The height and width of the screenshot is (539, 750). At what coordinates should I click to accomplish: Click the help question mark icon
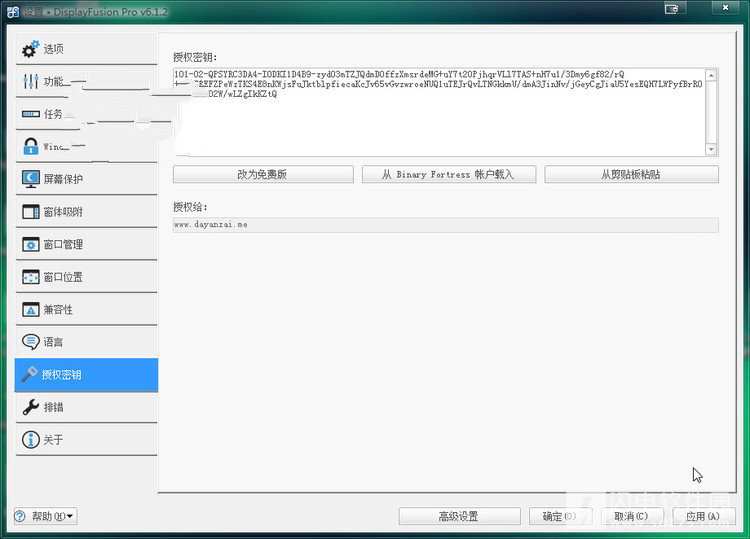pos(20,516)
